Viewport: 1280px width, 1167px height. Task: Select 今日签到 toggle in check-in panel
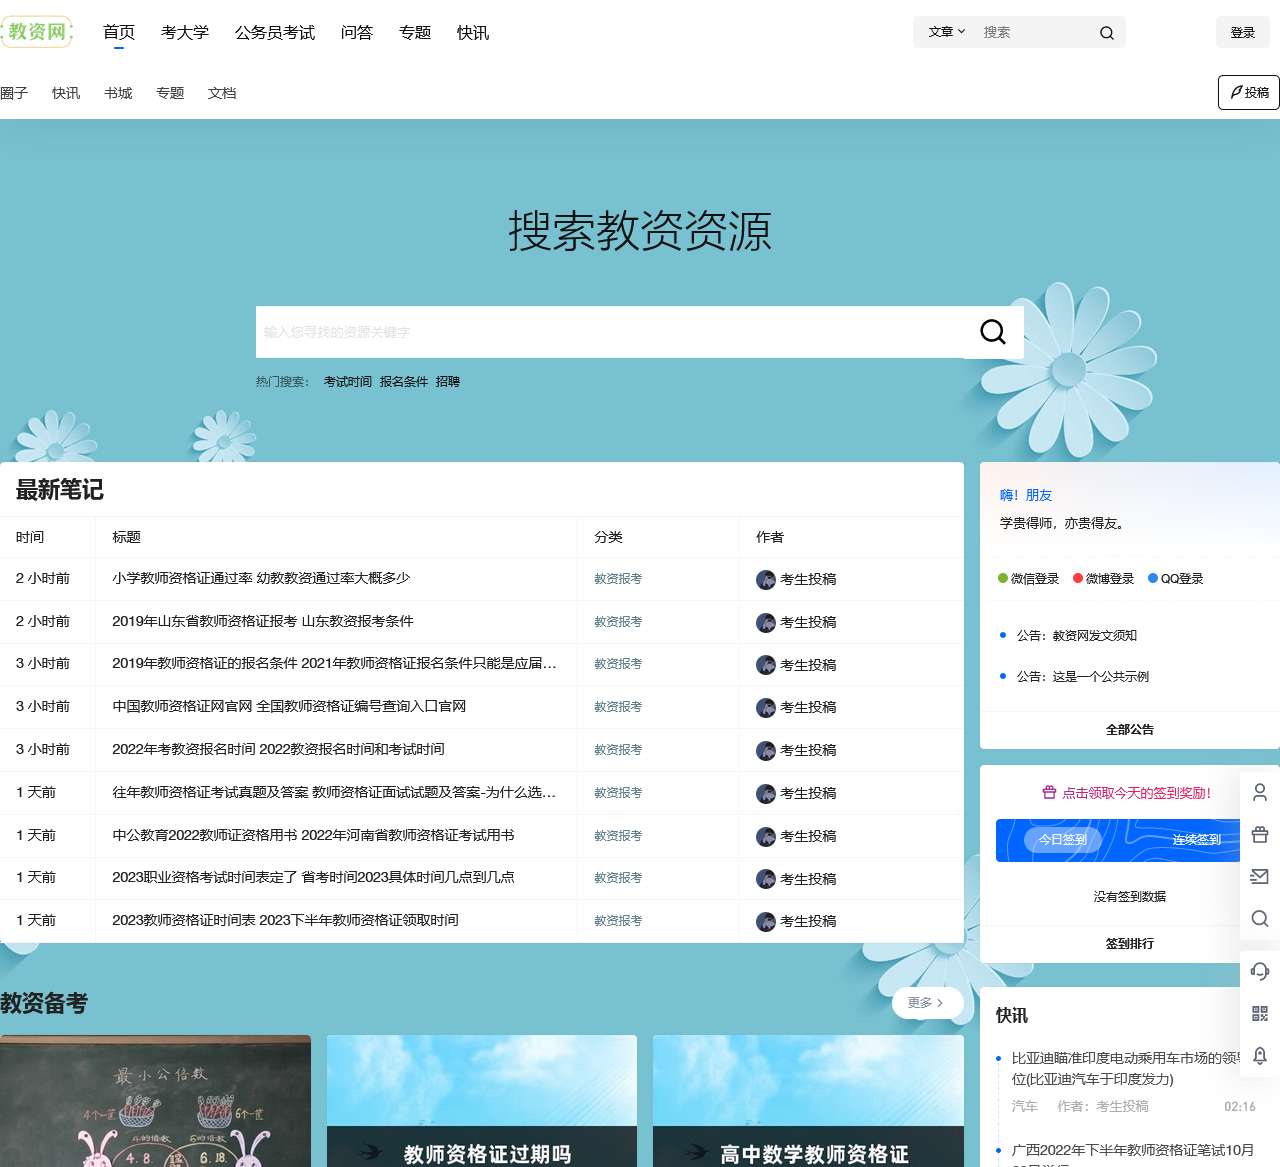point(1062,840)
